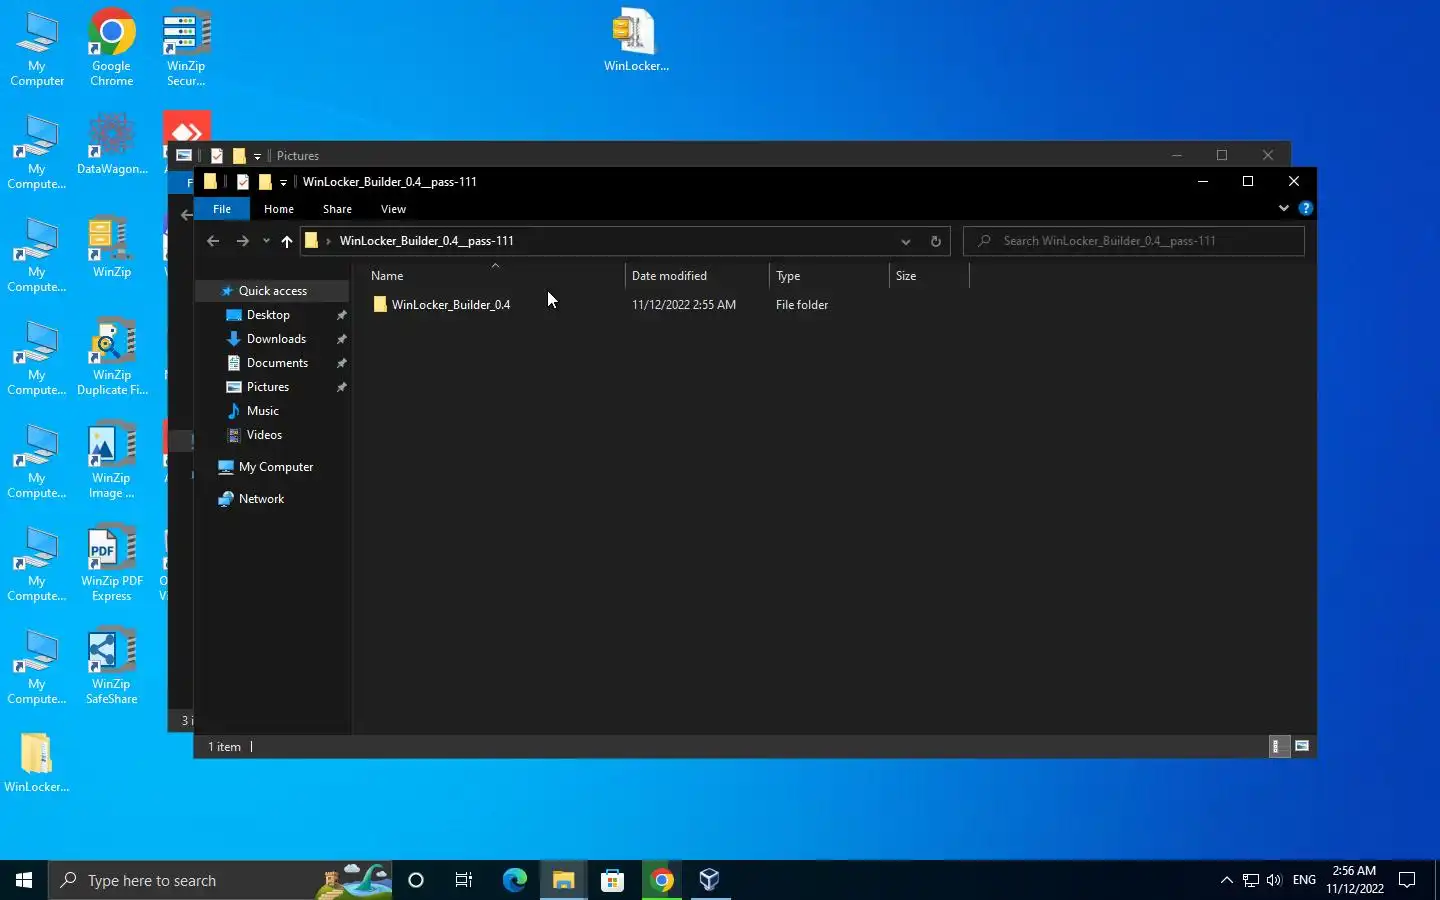The width and height of the screenshot is (1440, 900).
Task: Expand the address bar history dropdown
Action: click(x=905, y=241)
